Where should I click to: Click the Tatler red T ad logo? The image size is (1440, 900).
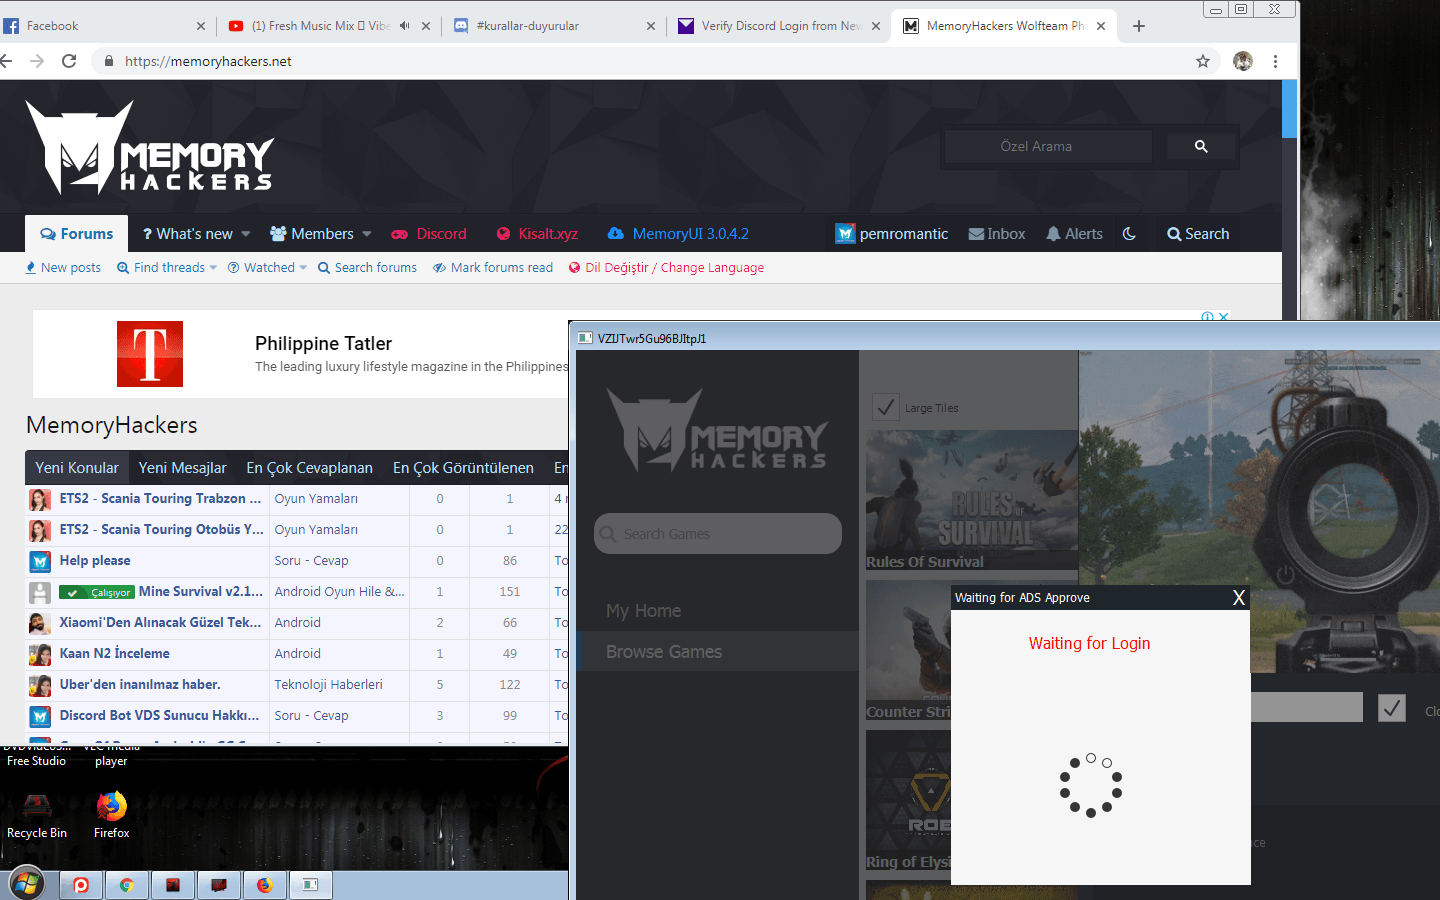coord(150,354)
